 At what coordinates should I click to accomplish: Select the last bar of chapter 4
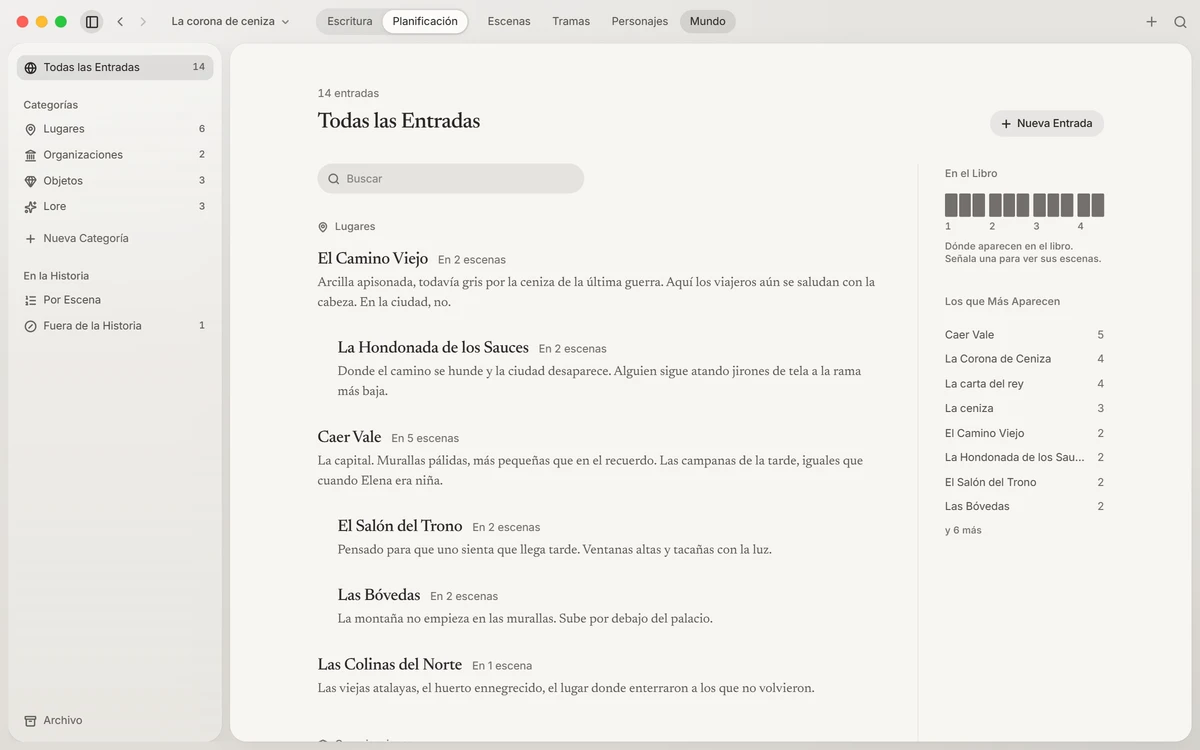point(1098,205)
